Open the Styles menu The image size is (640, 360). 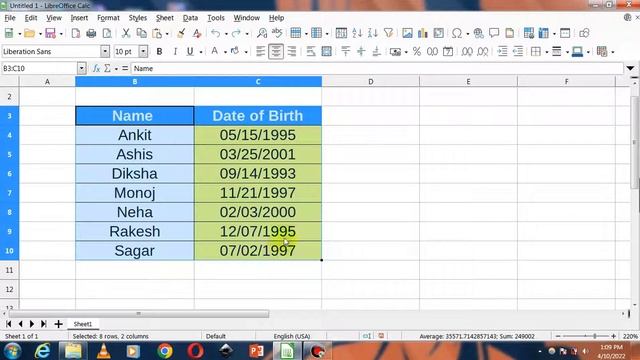pyautogui.click(x=138, y=18)
